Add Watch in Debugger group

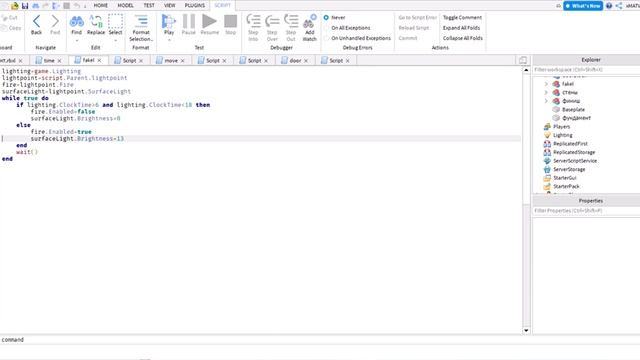pyautogui.click(x=309, y=28)
